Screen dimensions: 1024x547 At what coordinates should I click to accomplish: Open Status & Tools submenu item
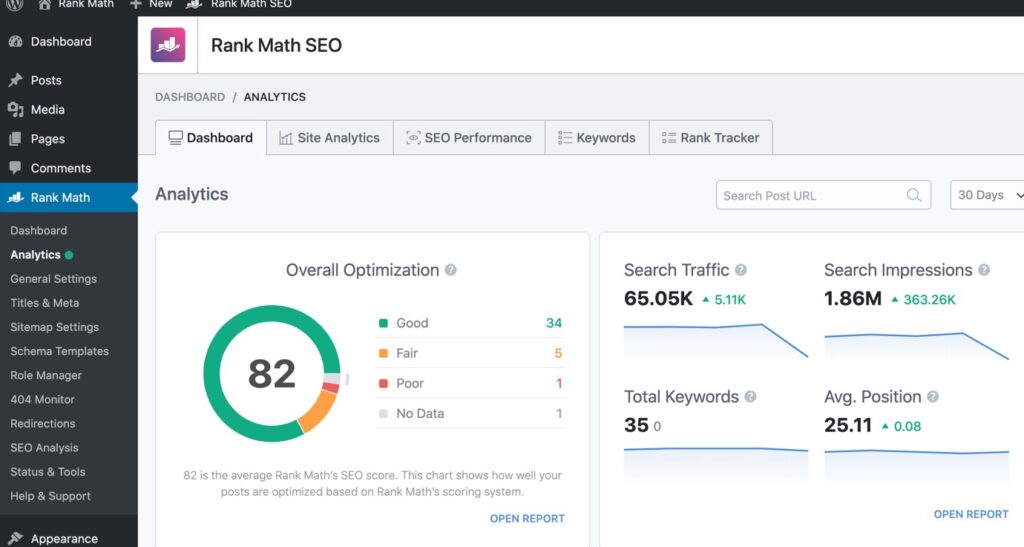pyautogui.click(x=48, y=472)
